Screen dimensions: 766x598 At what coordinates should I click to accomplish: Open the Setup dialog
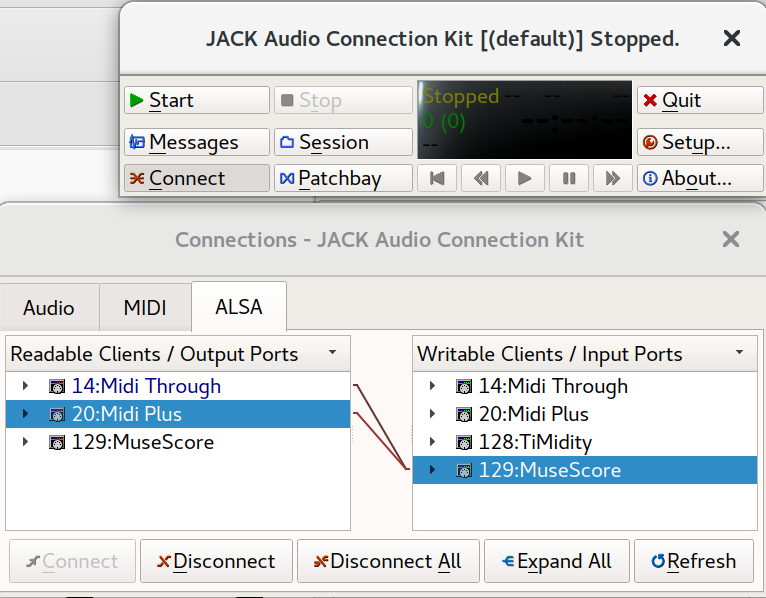point(700,142)
